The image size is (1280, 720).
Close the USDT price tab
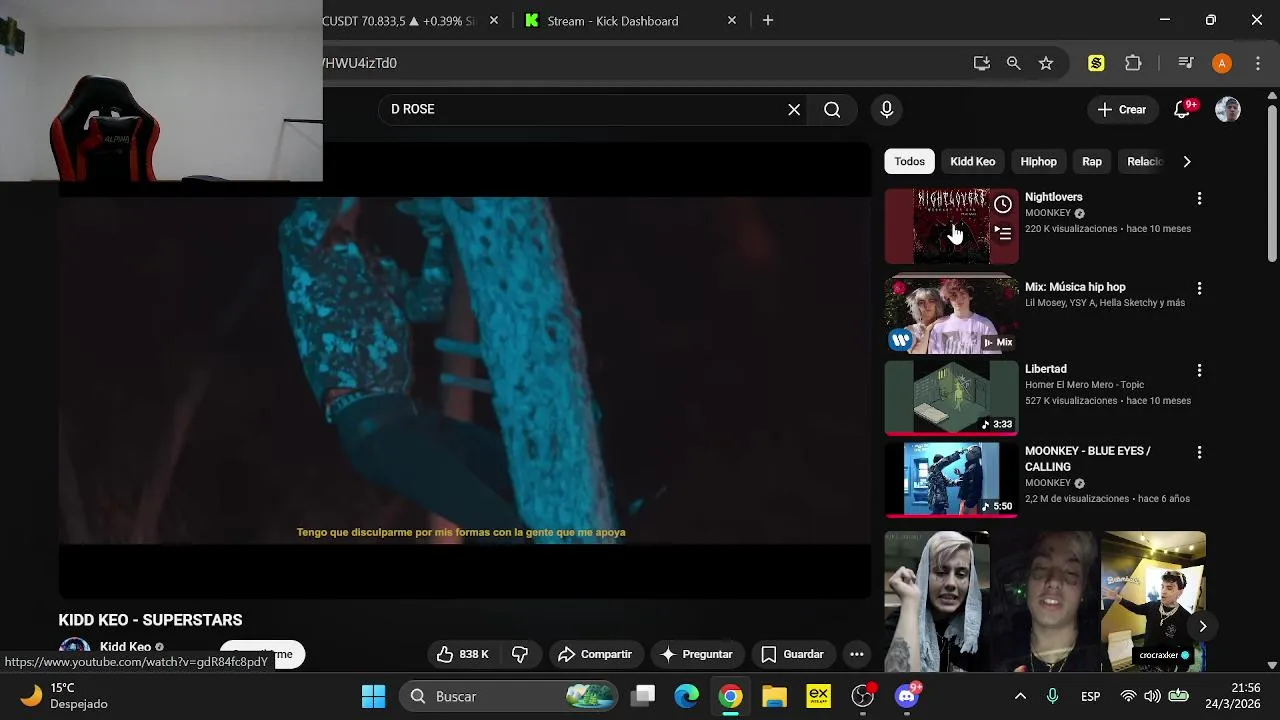coord(493,20)
